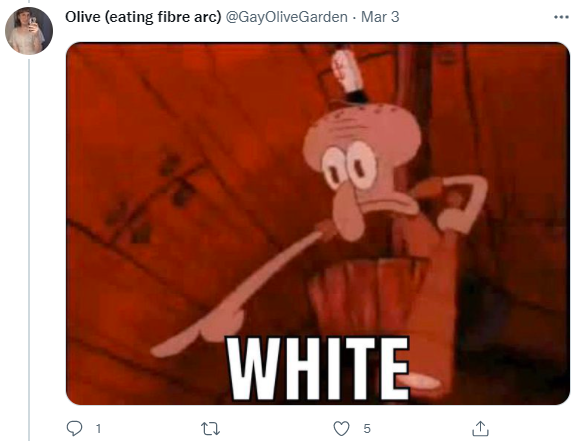Click Squidward's raised arm behind his head
587x441 pixels.
coord(460,200)
